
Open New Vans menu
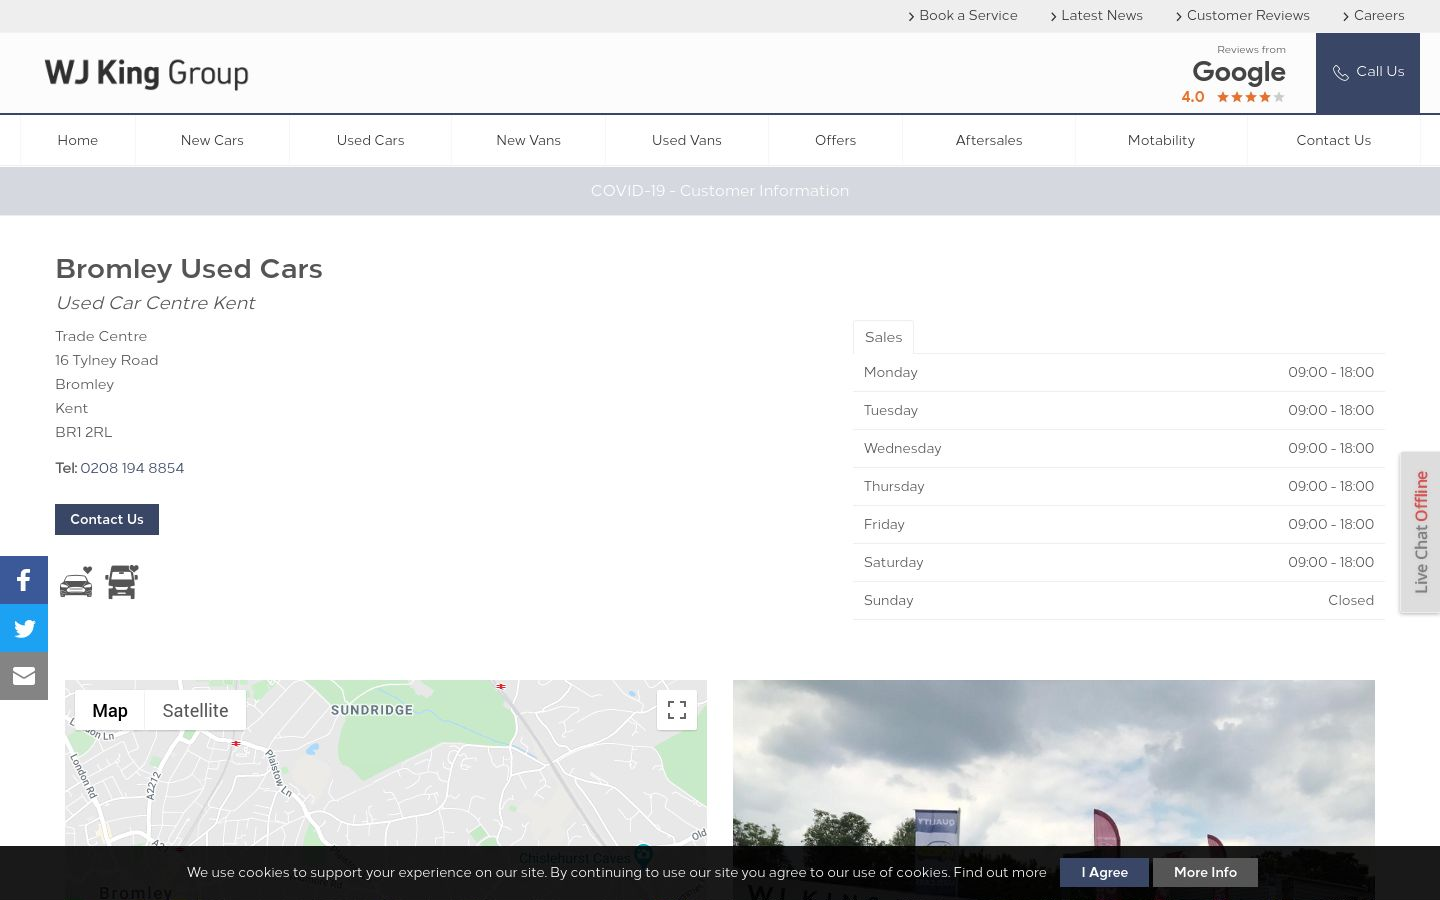(528, 140)
